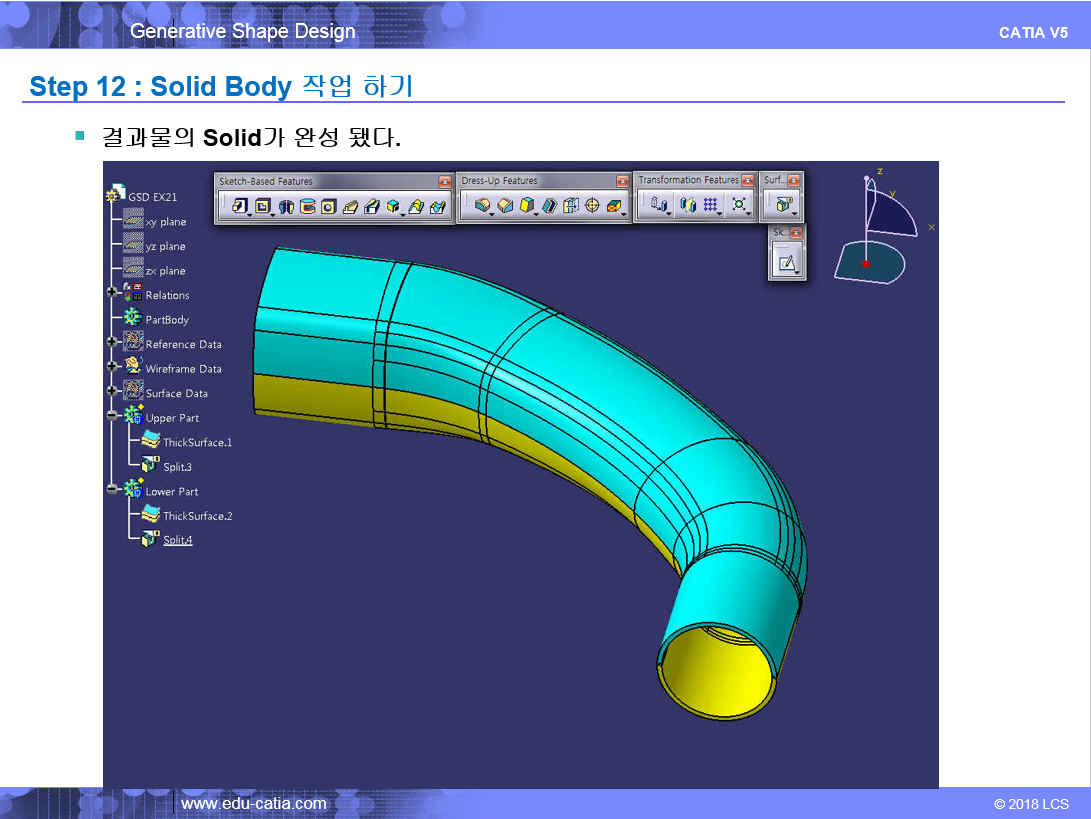Select the Shaft tool icon
The width and height of the screenshot is (1091, 819).
(x=285, y=206)
